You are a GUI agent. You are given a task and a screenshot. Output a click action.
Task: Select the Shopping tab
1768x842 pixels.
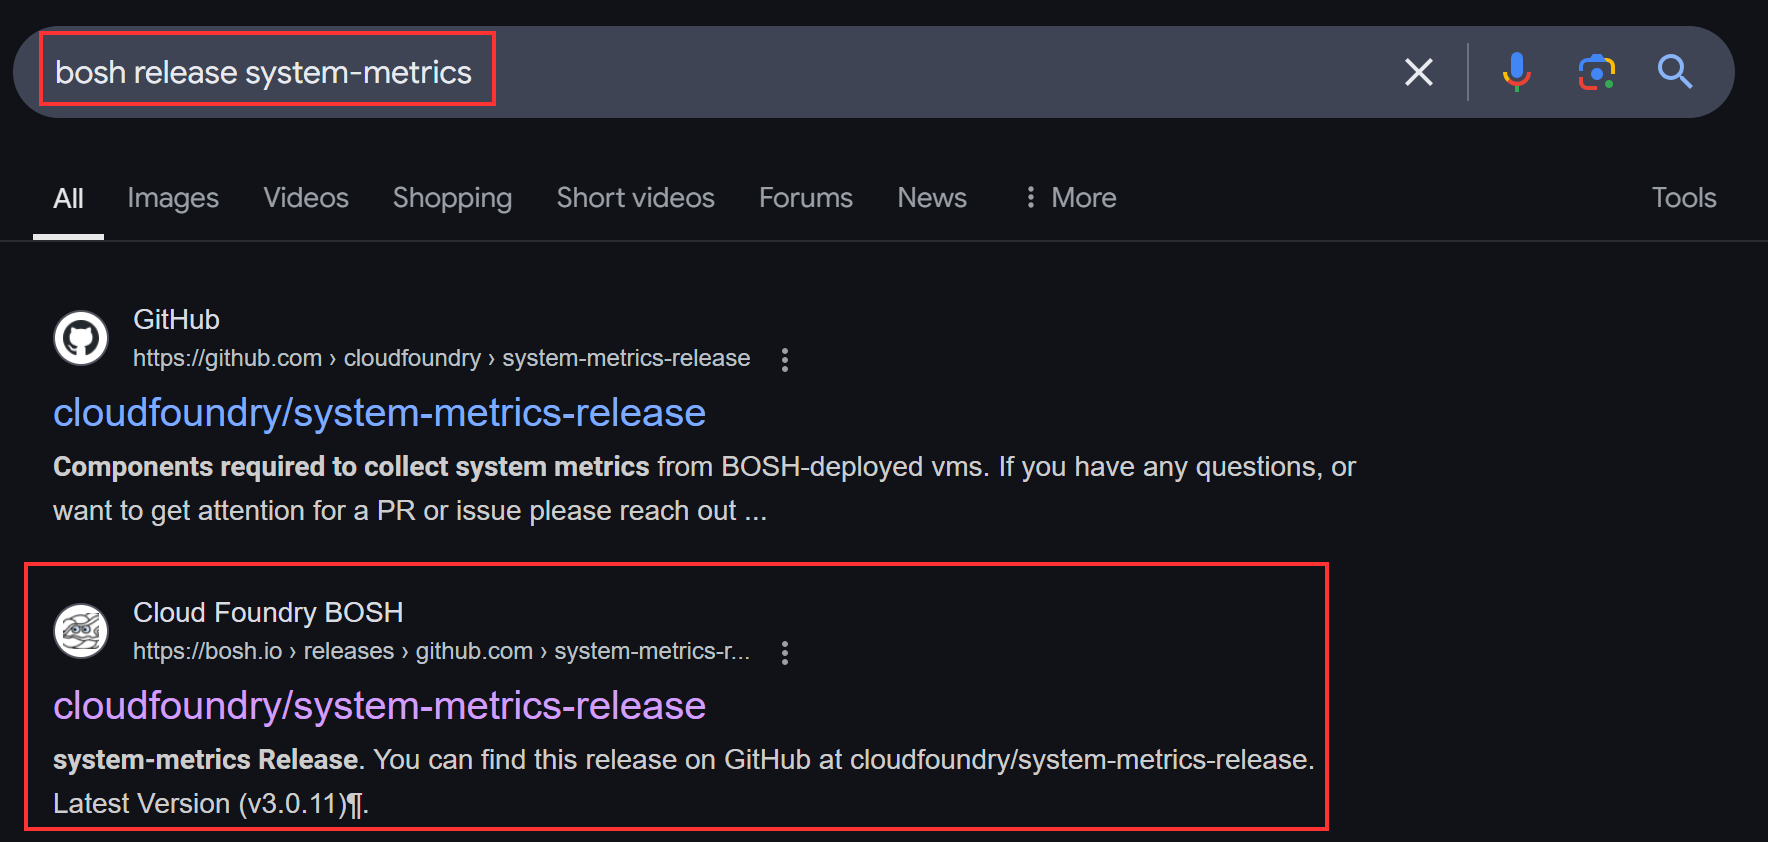pyautogui.click(x=452, y=198)
